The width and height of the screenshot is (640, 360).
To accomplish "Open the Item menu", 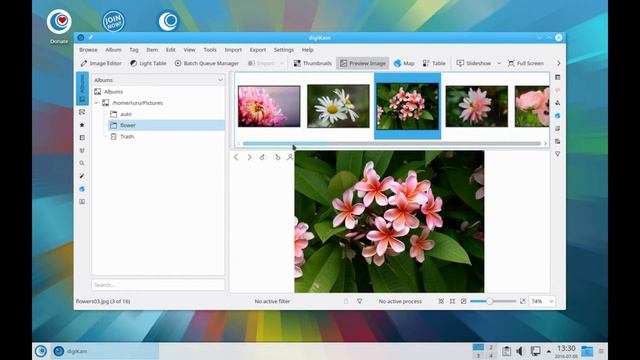I will point(152,50).
